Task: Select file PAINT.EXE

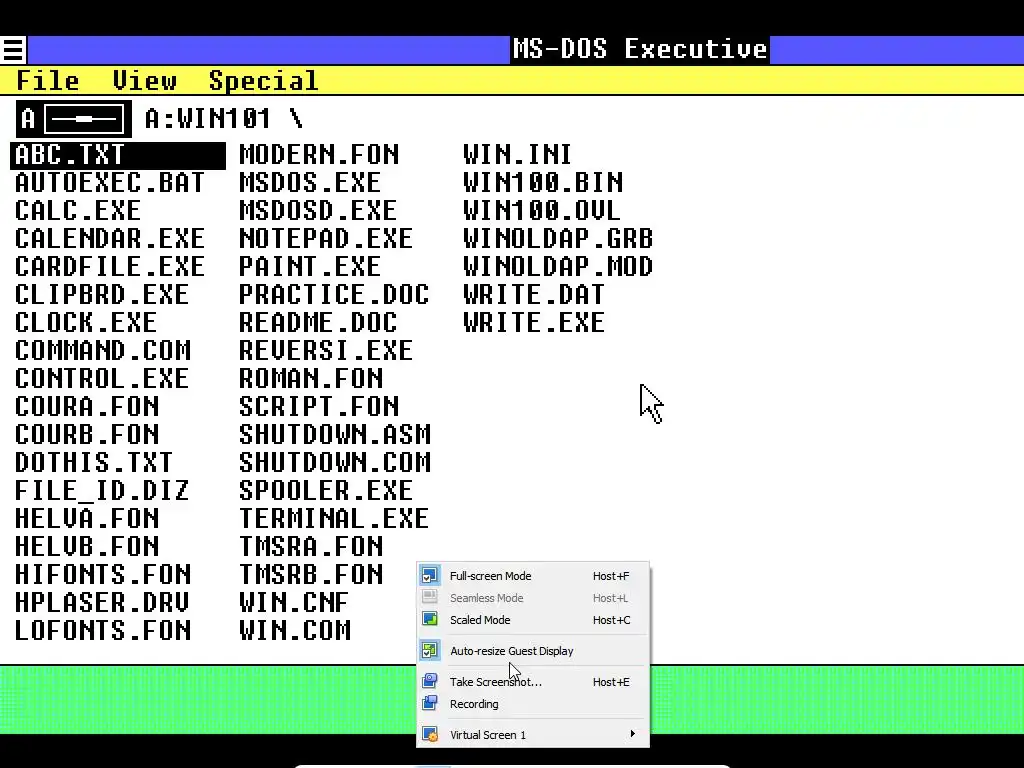Action: click(x=310, y=267)
